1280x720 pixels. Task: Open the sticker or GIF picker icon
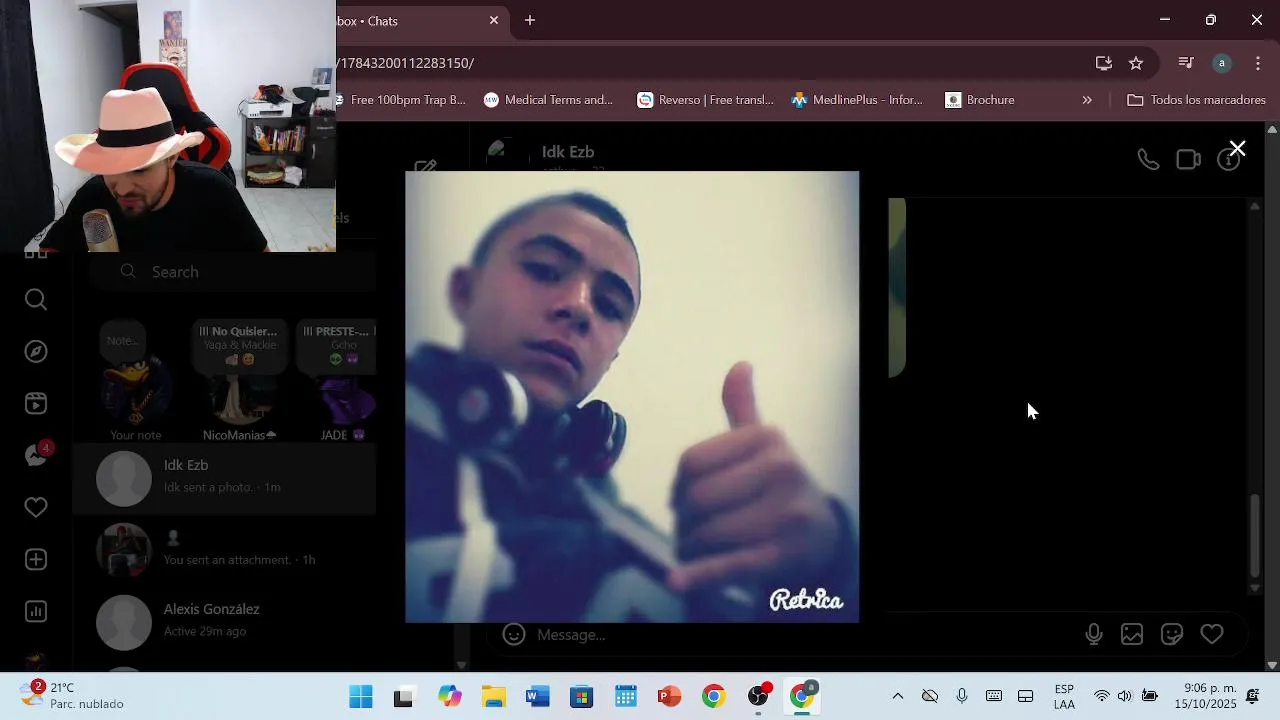point(1172,634)
